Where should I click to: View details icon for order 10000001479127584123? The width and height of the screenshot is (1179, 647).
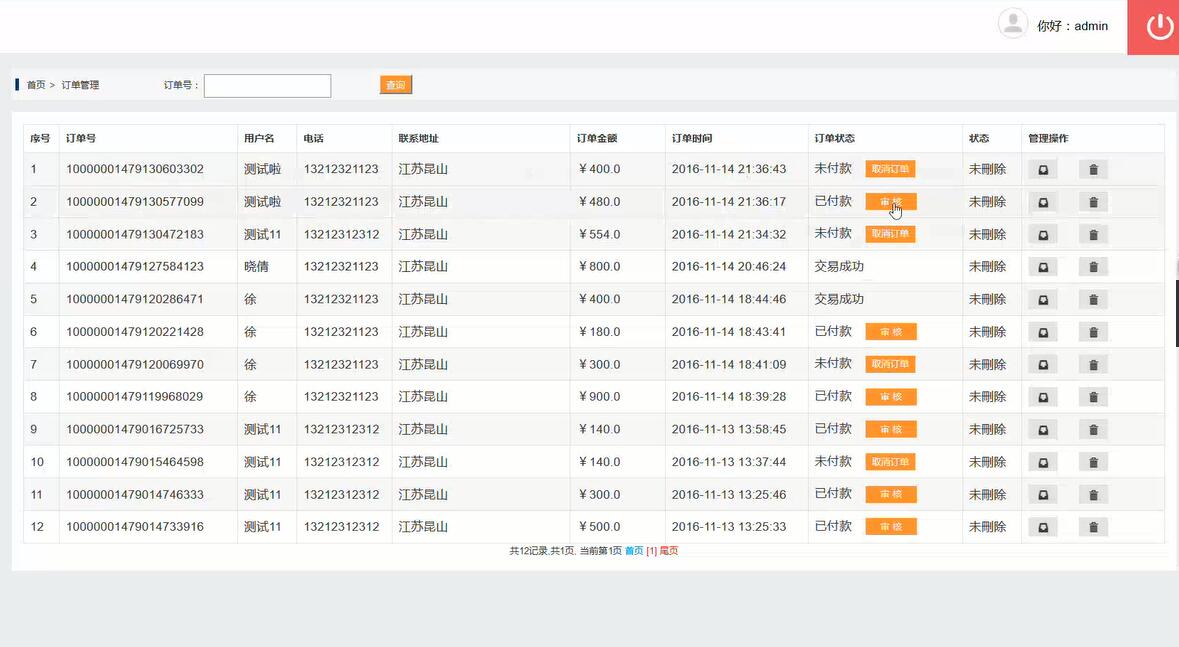point(1043,267)
